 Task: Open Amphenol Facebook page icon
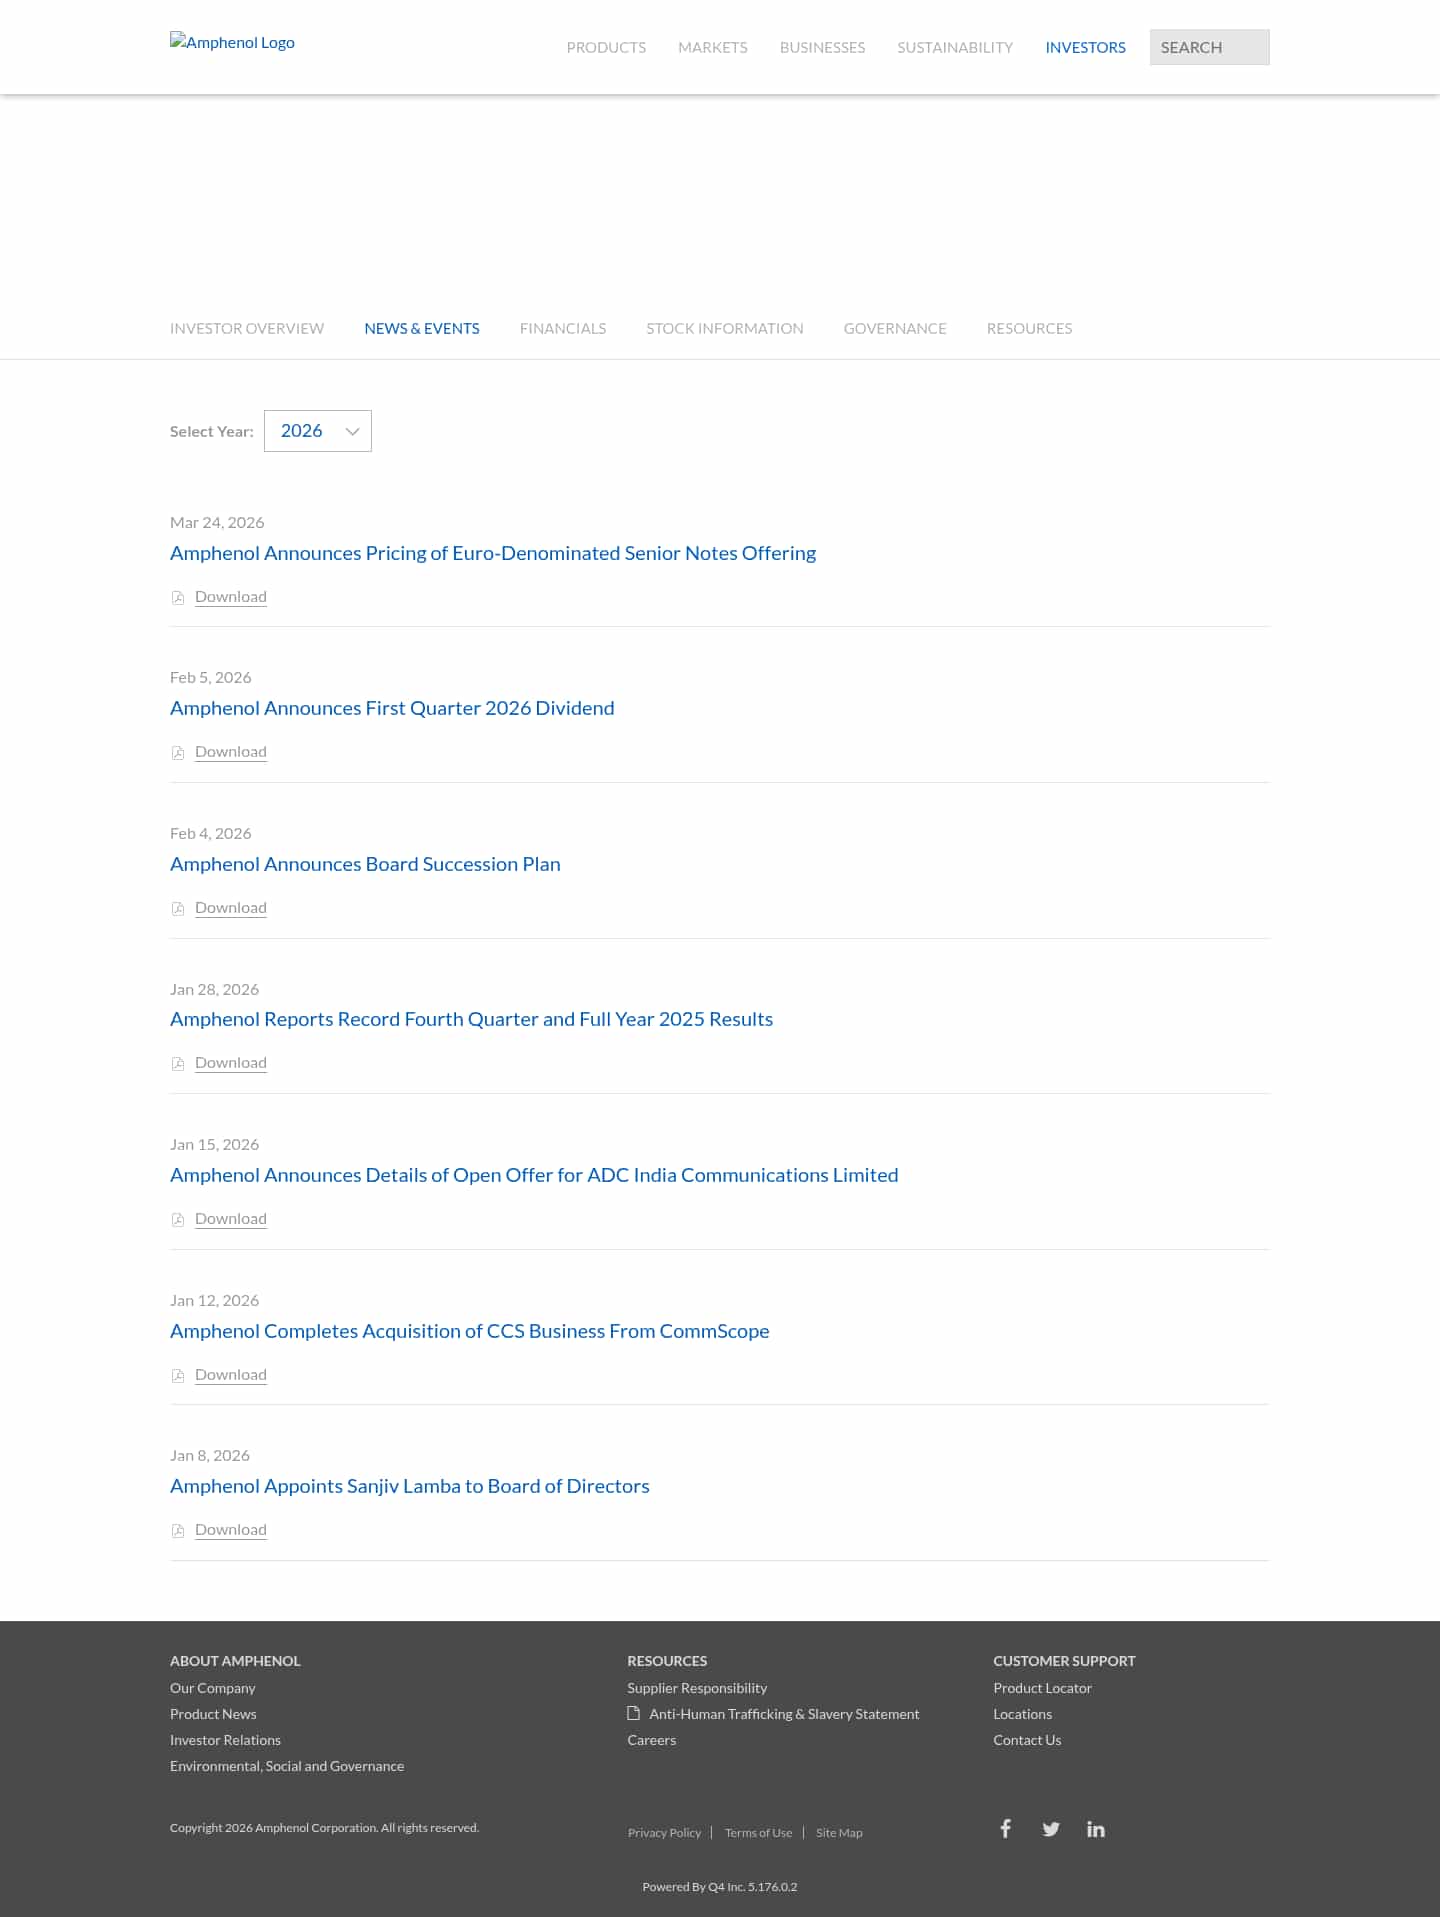pyautogui.click(x=1006, y=1829)
